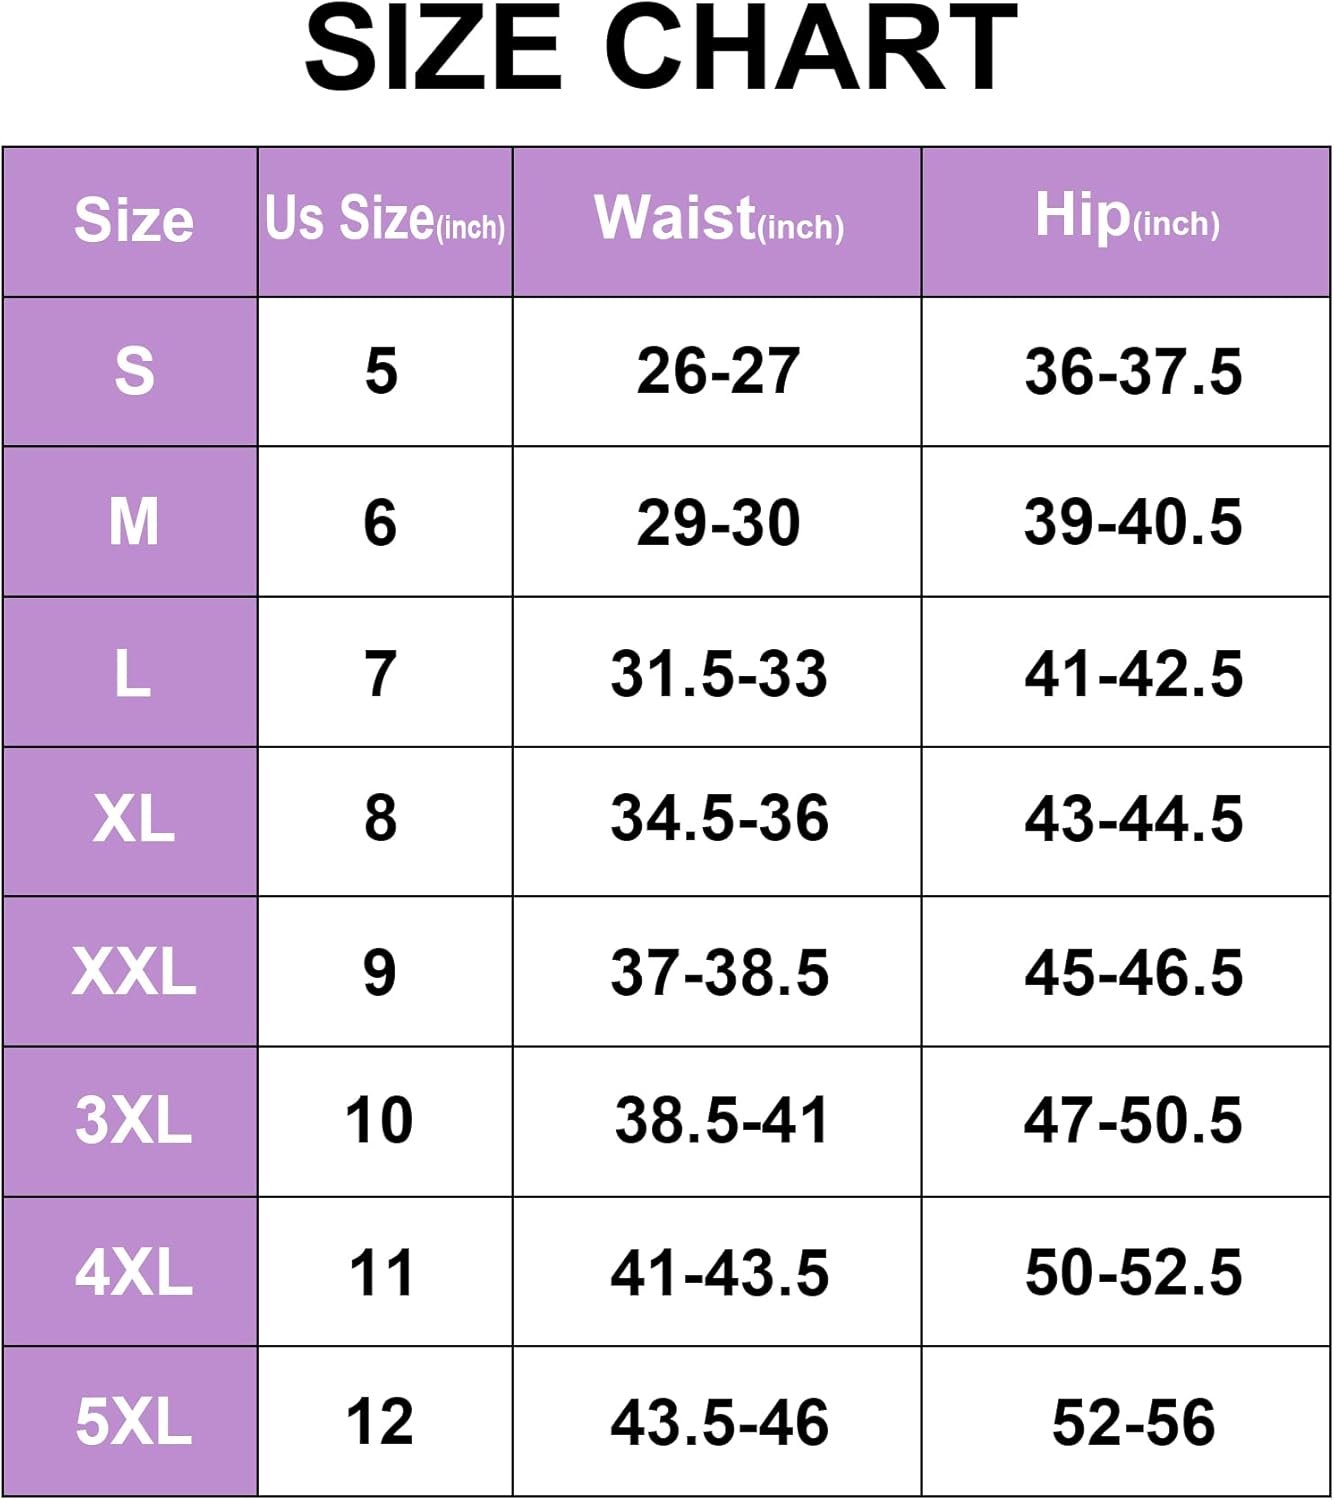The width and height of the screenshot is (1334, 1500).
Task: Select the L size row label
Action: click(131, 672)
